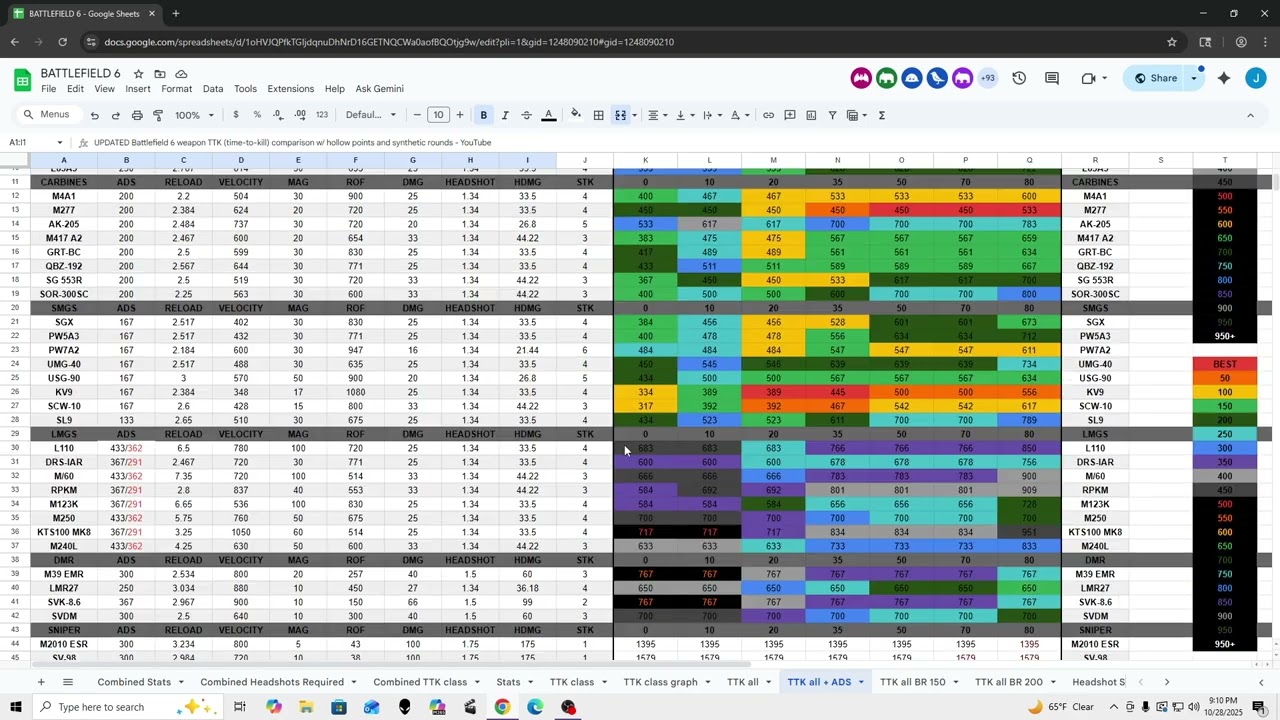The height and width of the screenshot is (720, 1280).
Task: Toggle Bold formatting
Action: (x=484, y=115)
